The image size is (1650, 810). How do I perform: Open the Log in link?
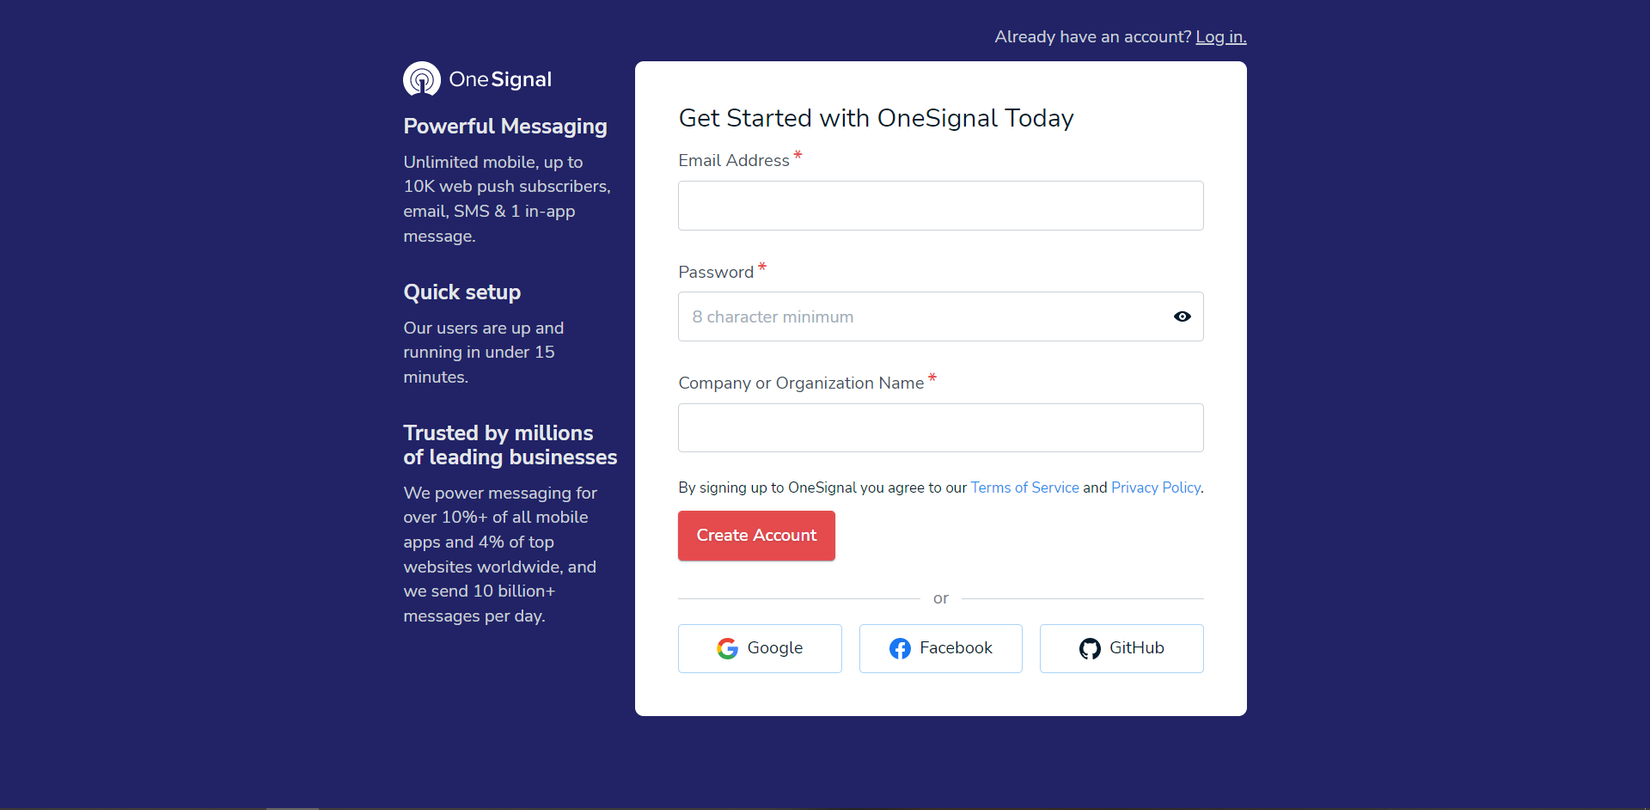point(1220,37)
